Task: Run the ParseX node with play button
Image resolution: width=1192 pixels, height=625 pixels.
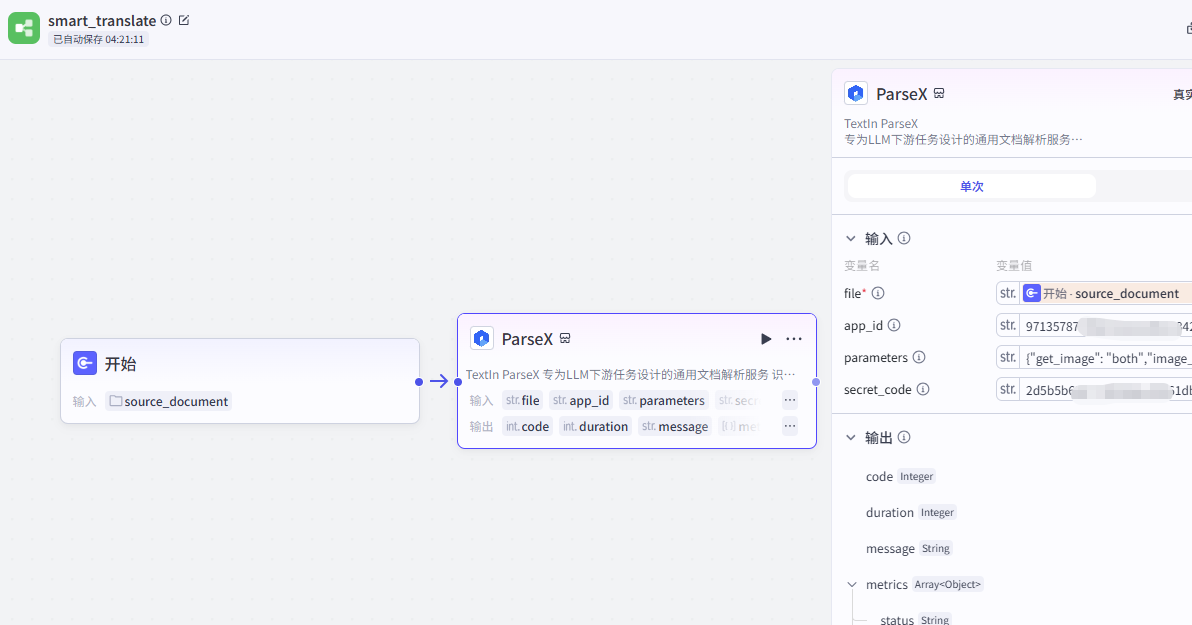Action: (766, 339)
